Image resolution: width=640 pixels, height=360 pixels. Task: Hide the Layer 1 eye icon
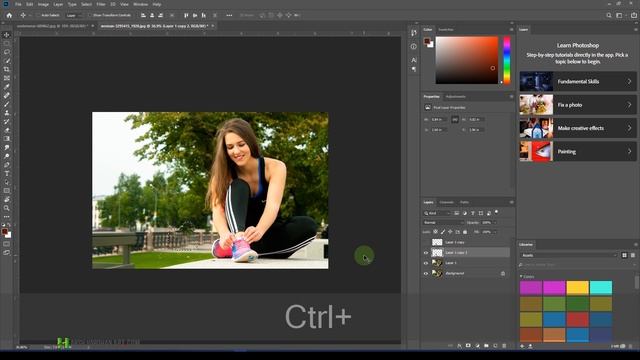pyautogui.click(x=426, y=263)
